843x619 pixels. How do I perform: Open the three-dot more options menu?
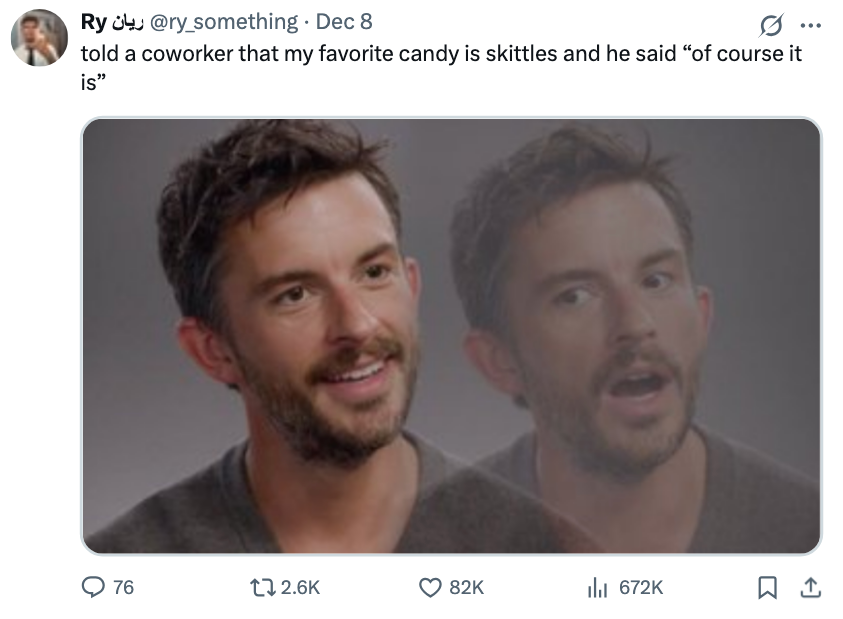click(809, 21)
